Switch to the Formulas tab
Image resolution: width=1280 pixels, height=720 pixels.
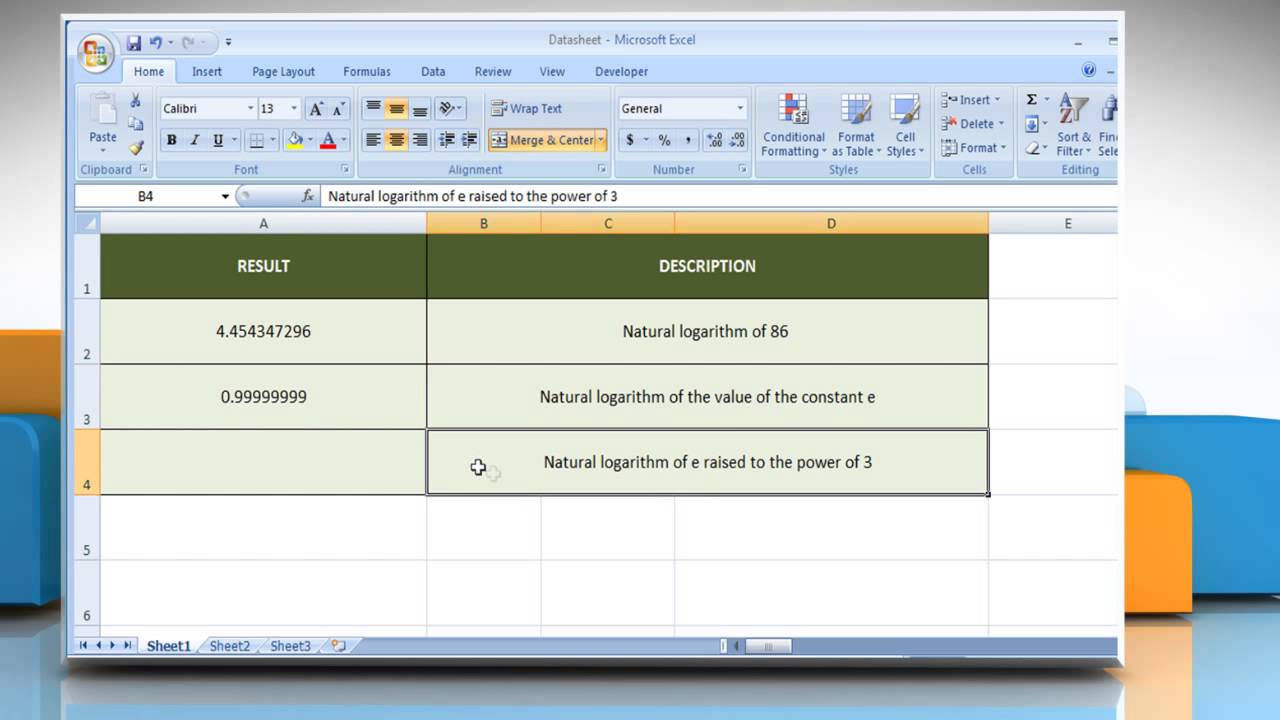coord(367,71)
